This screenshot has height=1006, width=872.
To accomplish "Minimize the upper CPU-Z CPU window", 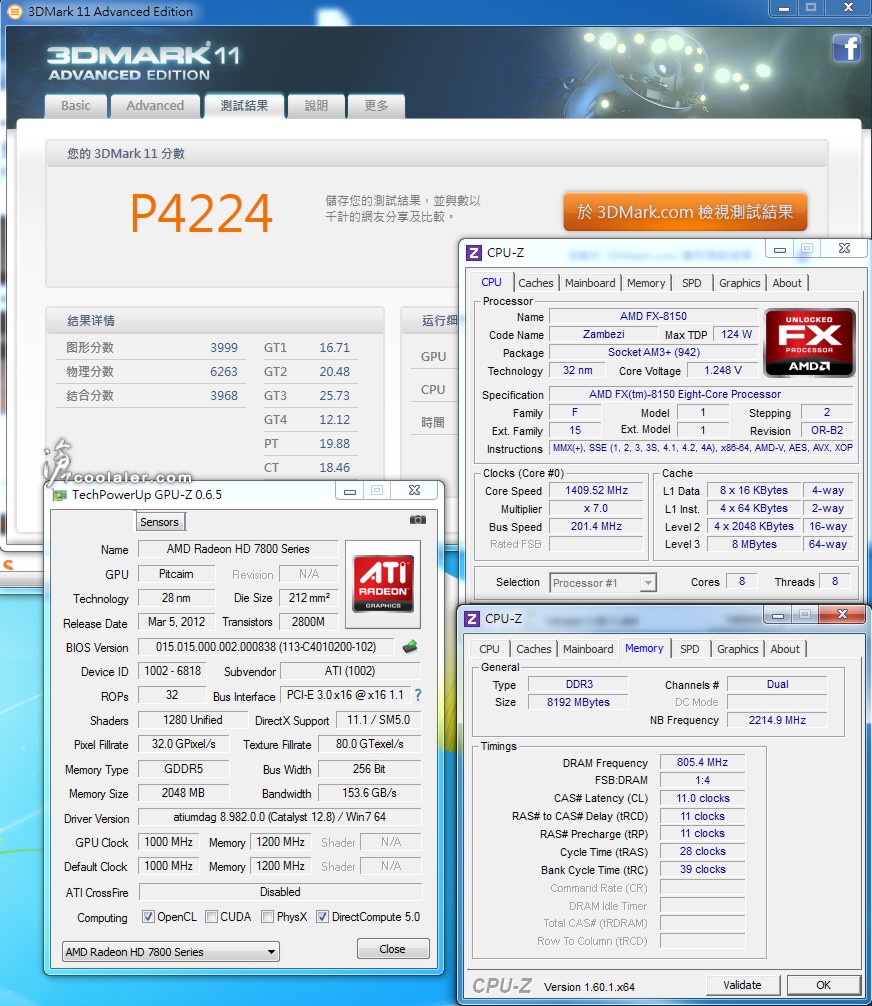I will [780, 249].
